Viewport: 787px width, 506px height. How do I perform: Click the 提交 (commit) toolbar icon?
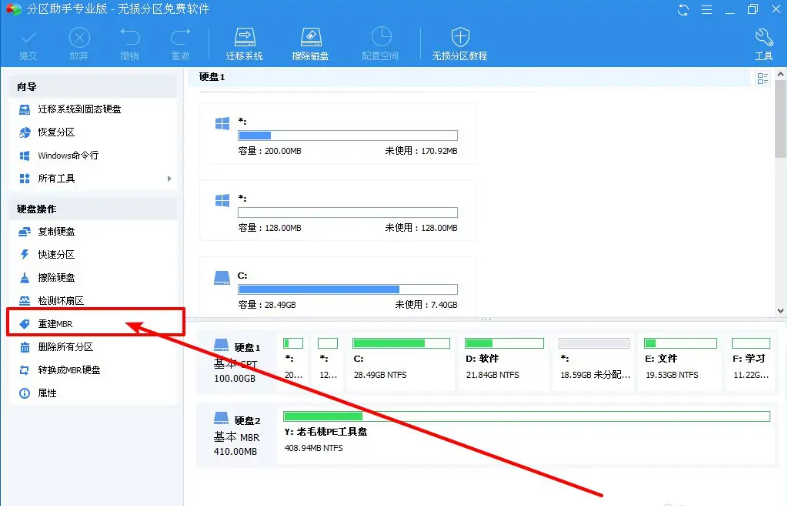(28, 44)
